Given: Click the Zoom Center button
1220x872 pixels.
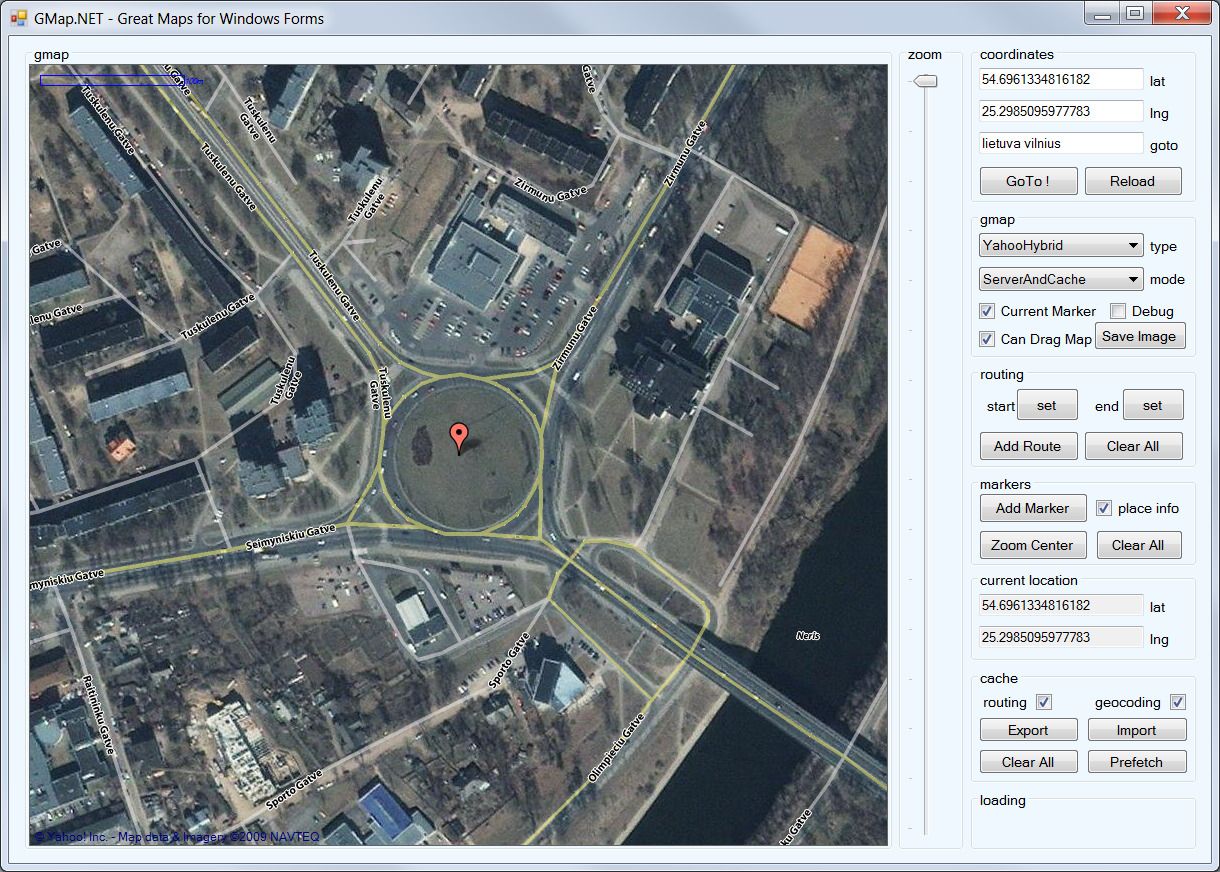Looking at the screenshot, I should tap(1032, 545).
